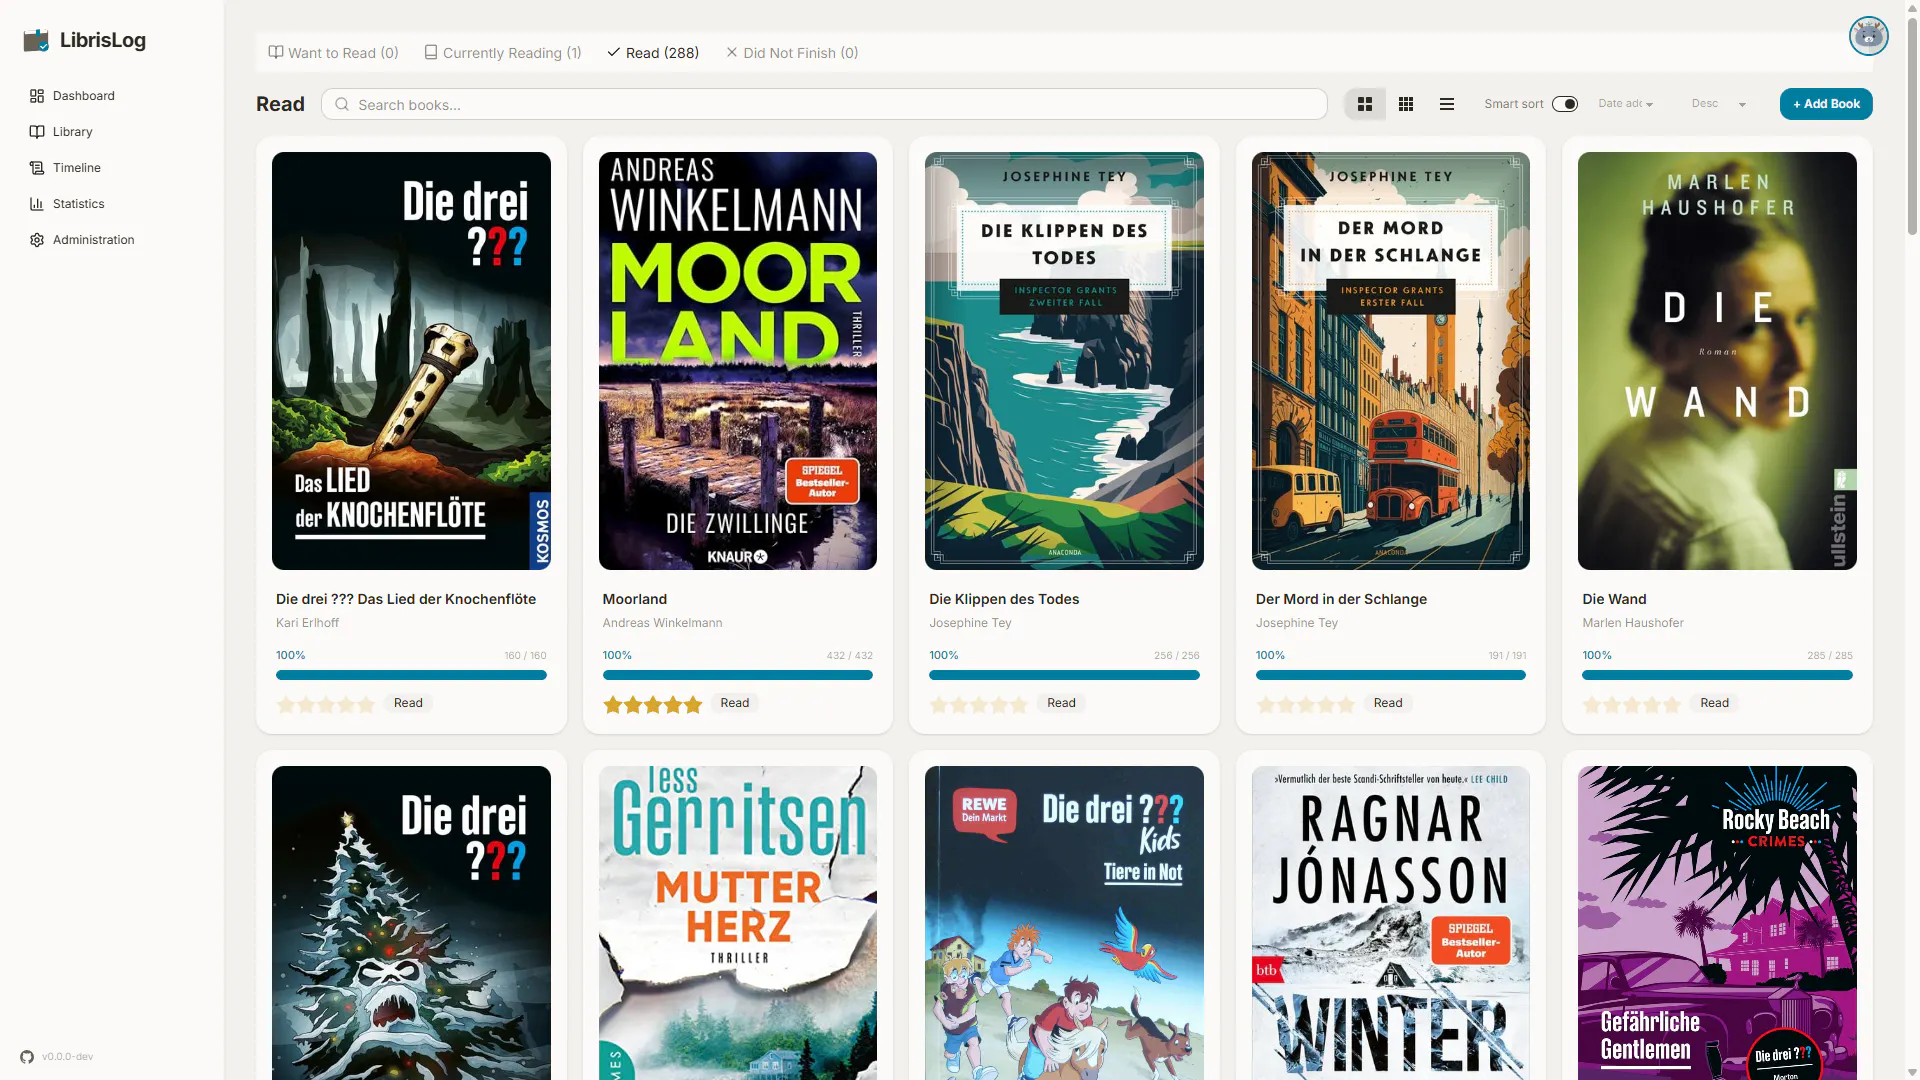Open Moorland book cover
Image resolution: width=1920 pixels, height=1080 pixels.
click(738, 361)
